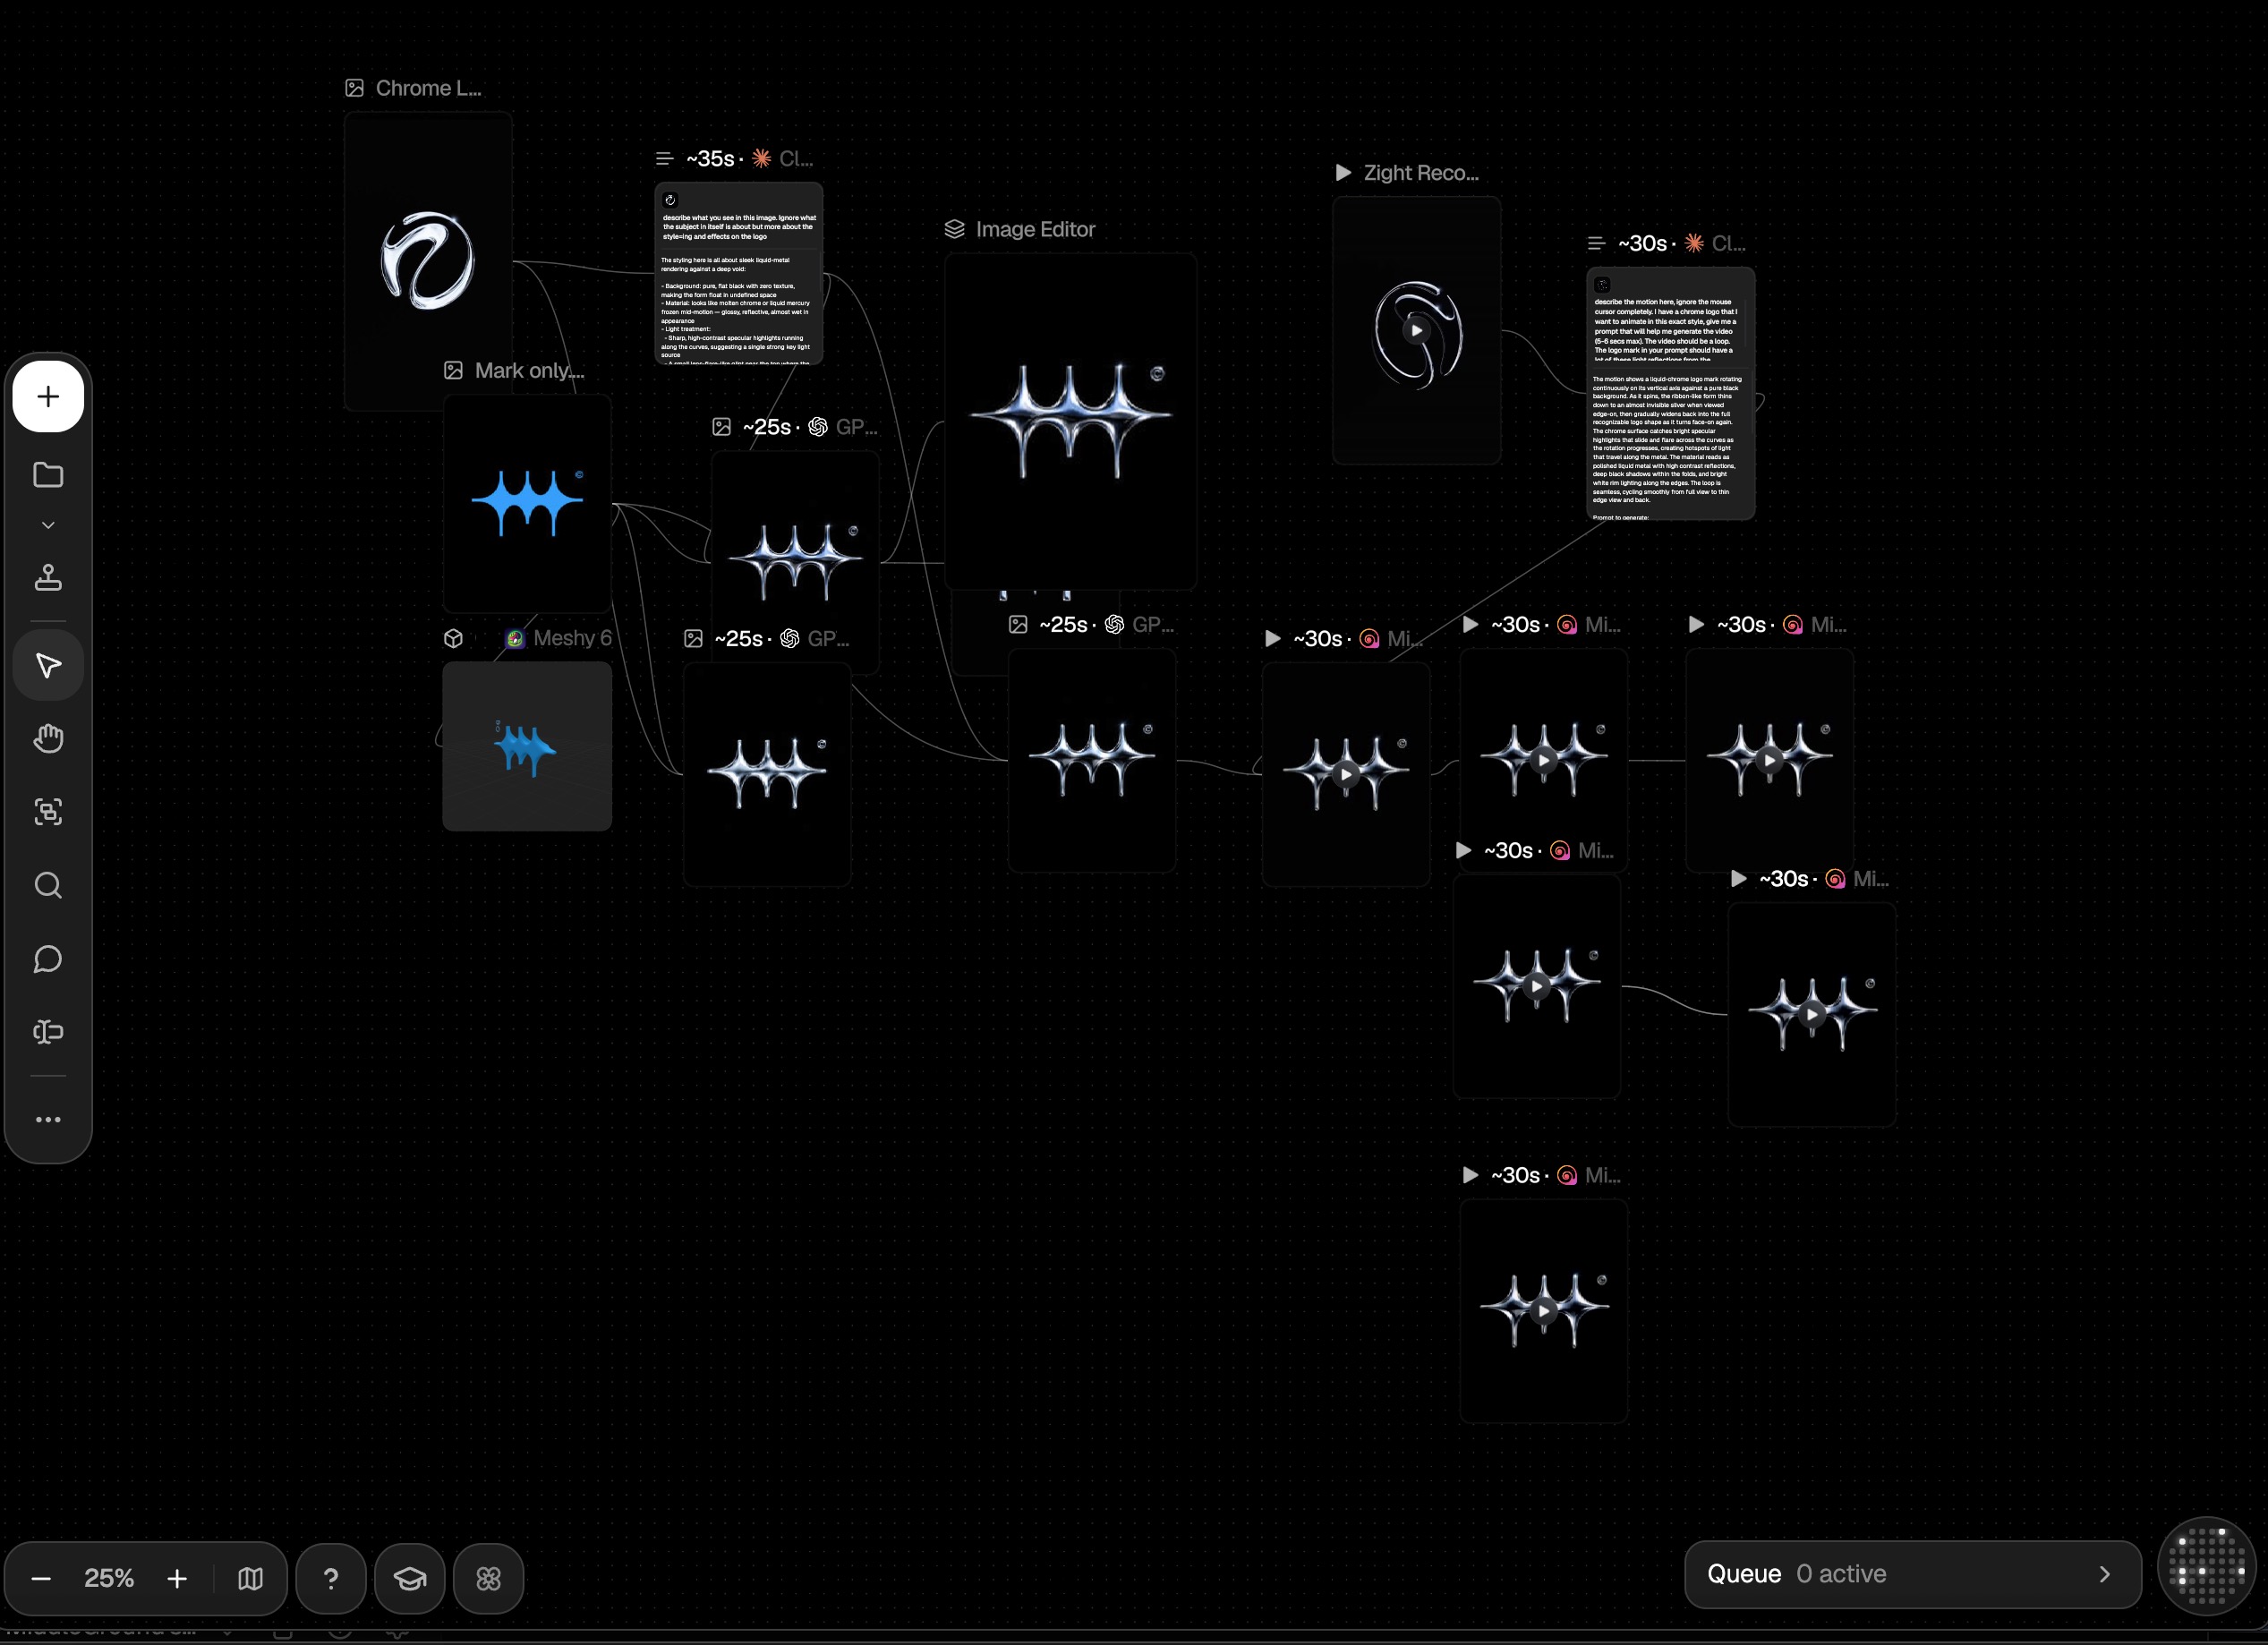Expand the chevron below the folder icon

(x=48, y=525)
